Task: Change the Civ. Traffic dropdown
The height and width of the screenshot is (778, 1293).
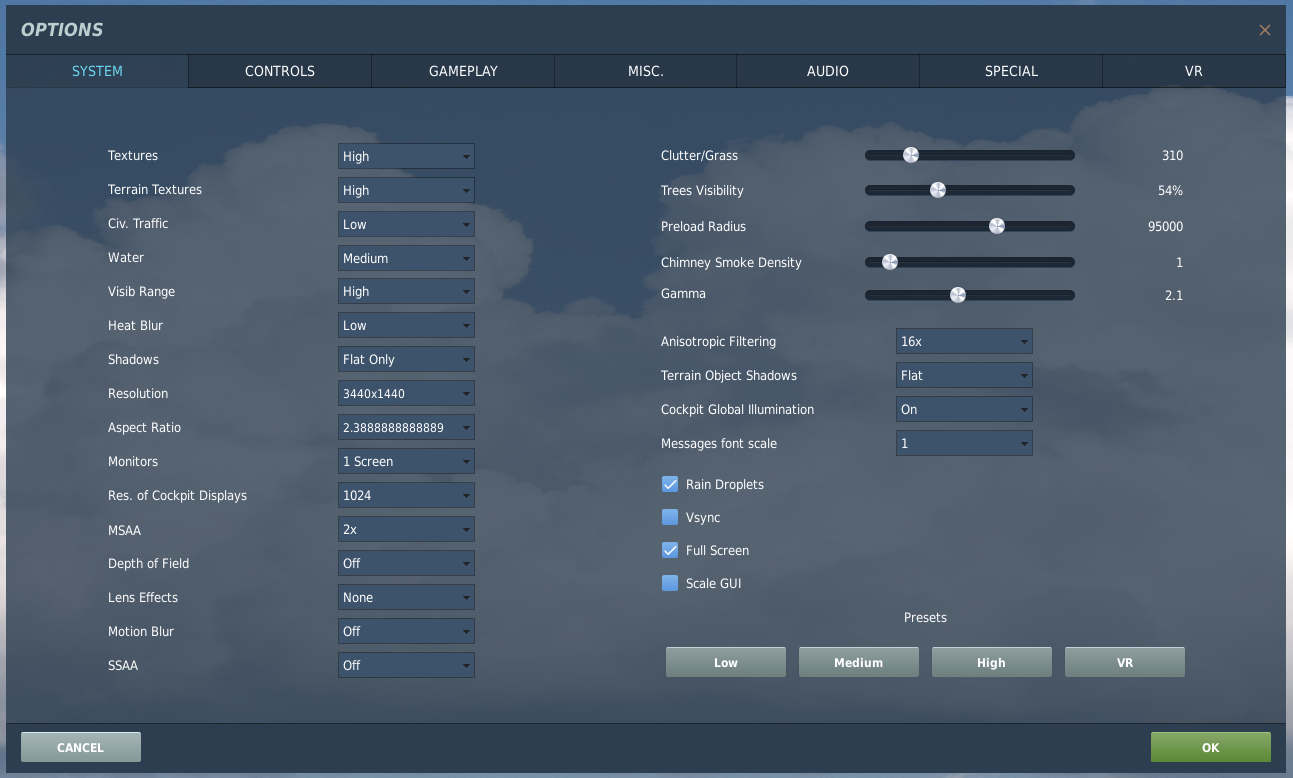Action: click(406, 224)
